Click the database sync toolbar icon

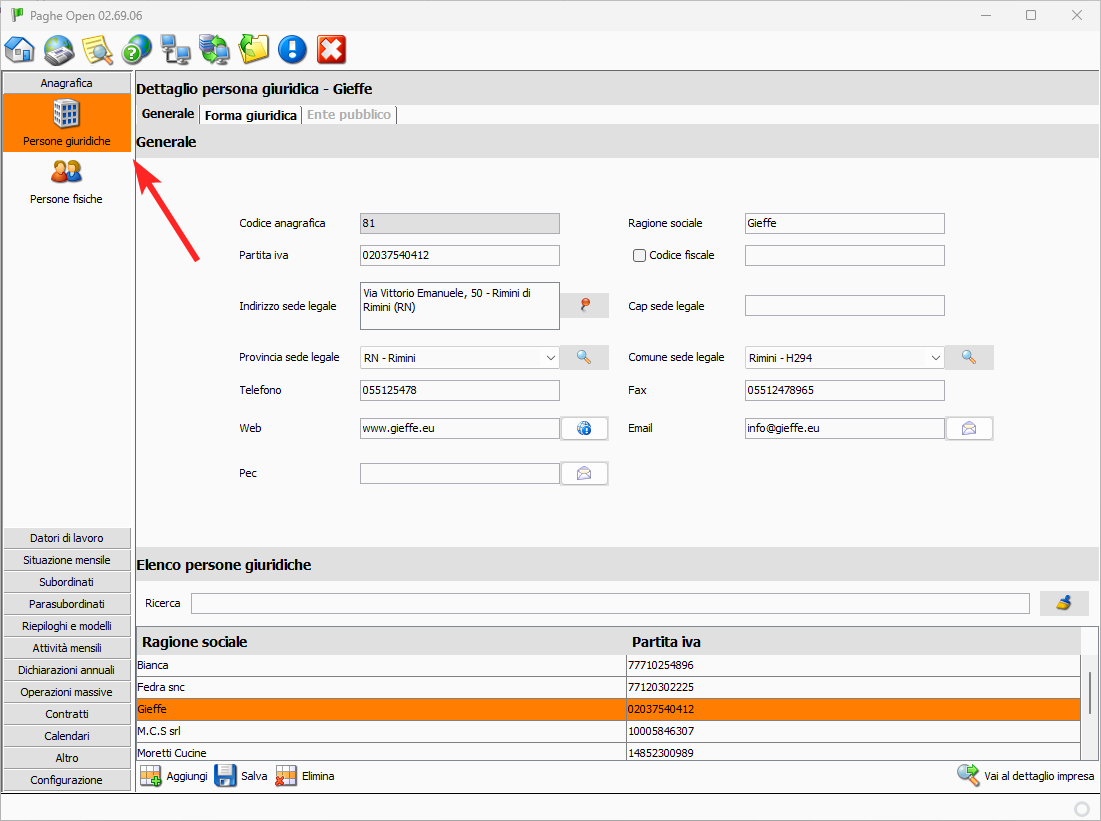(x=214, y=49)
